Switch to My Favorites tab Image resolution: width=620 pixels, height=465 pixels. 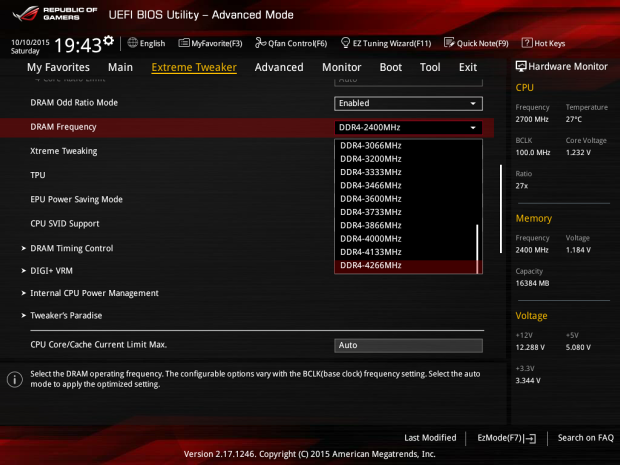pyautogui.click(x=58, y=67)
